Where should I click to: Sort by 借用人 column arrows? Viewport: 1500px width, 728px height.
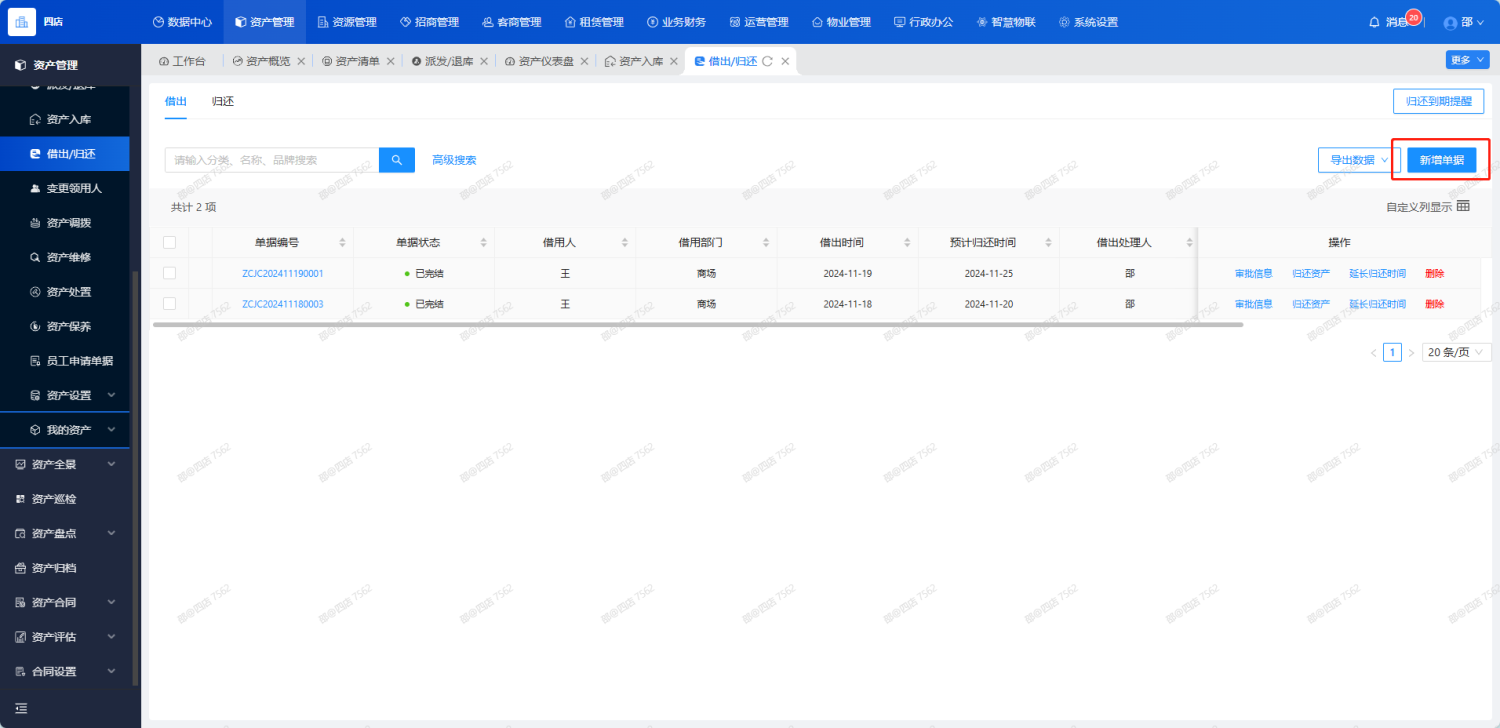[x=625, y=242]
